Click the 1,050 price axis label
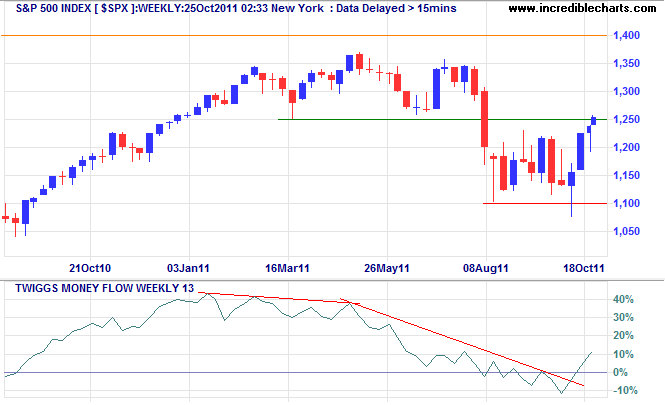The image size is (665, 405). tap(626, 232)
